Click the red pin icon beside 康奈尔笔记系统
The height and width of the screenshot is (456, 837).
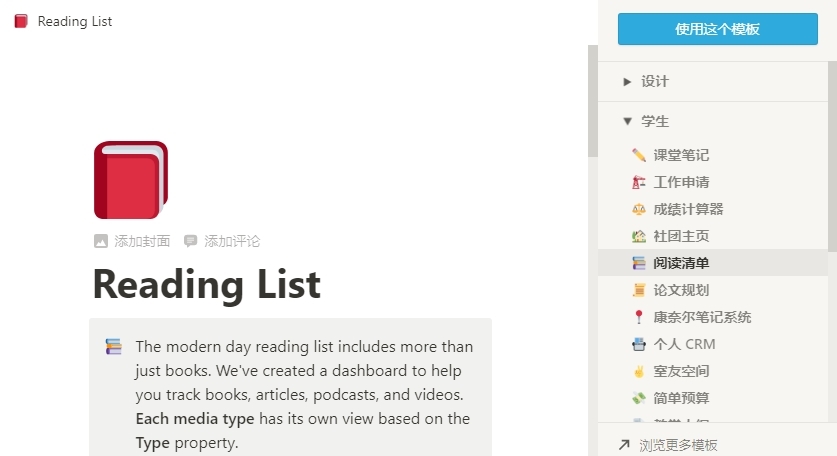pyautogui.click(x=638, y=317)
